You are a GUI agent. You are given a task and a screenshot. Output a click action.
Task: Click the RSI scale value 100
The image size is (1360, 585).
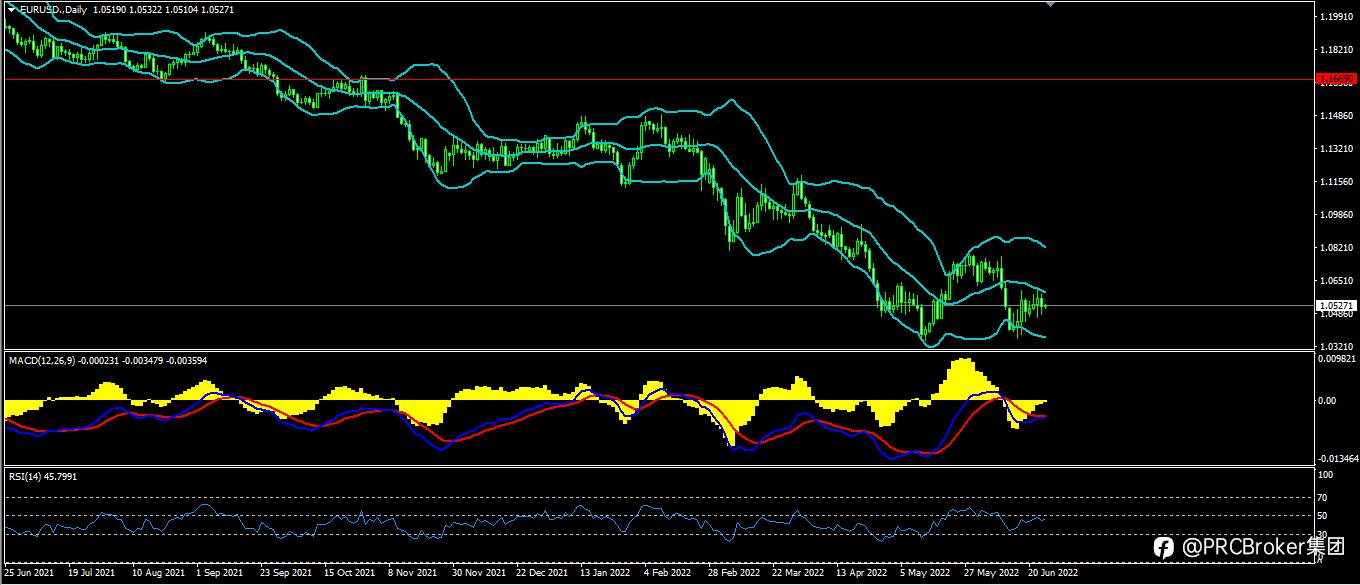(x=1328, y=475)
